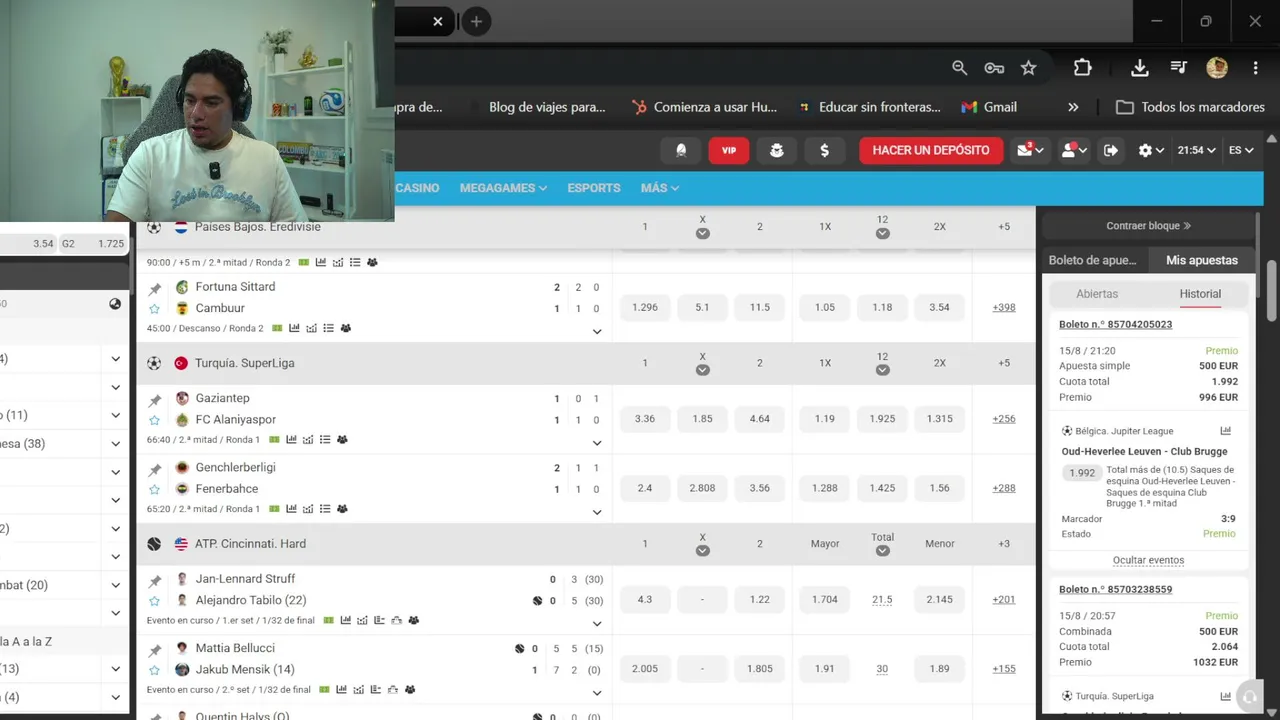Open the incognito agent icon in header
1280x720 pixels.
(x=777, y=150)
